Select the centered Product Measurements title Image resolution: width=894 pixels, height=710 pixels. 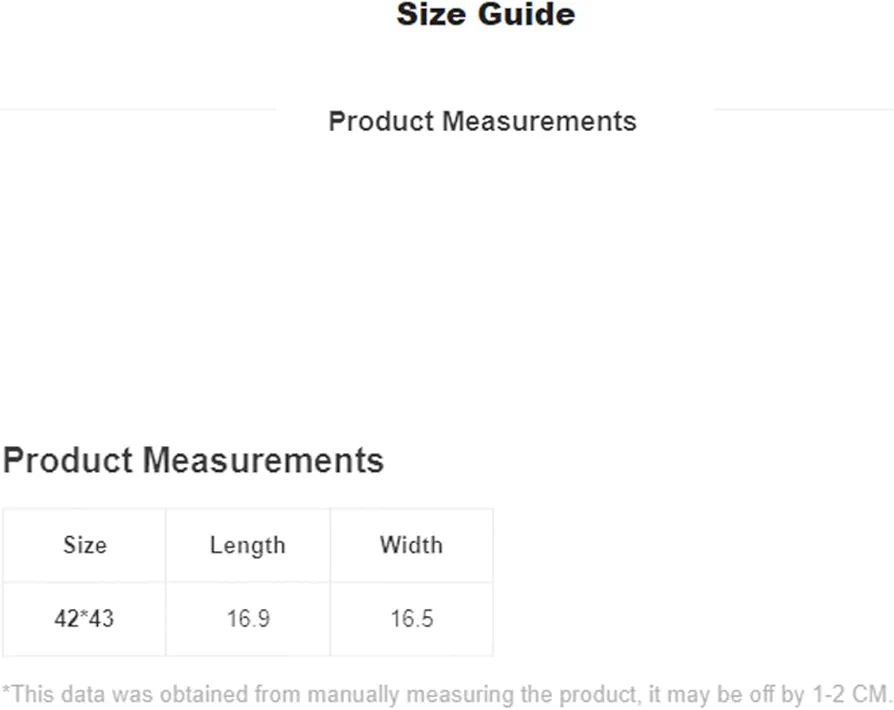[482, 121]
